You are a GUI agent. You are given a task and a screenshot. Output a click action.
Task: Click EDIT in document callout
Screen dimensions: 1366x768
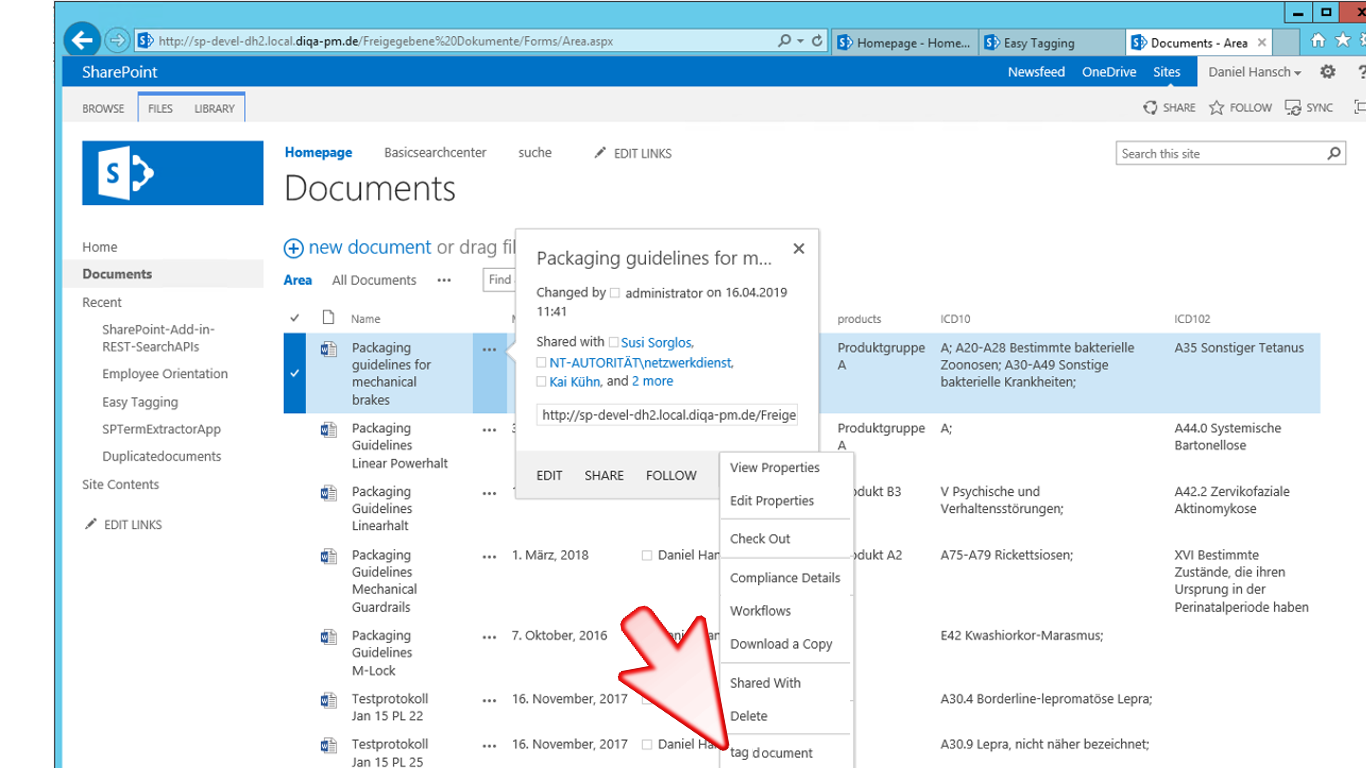pos(549,475)
